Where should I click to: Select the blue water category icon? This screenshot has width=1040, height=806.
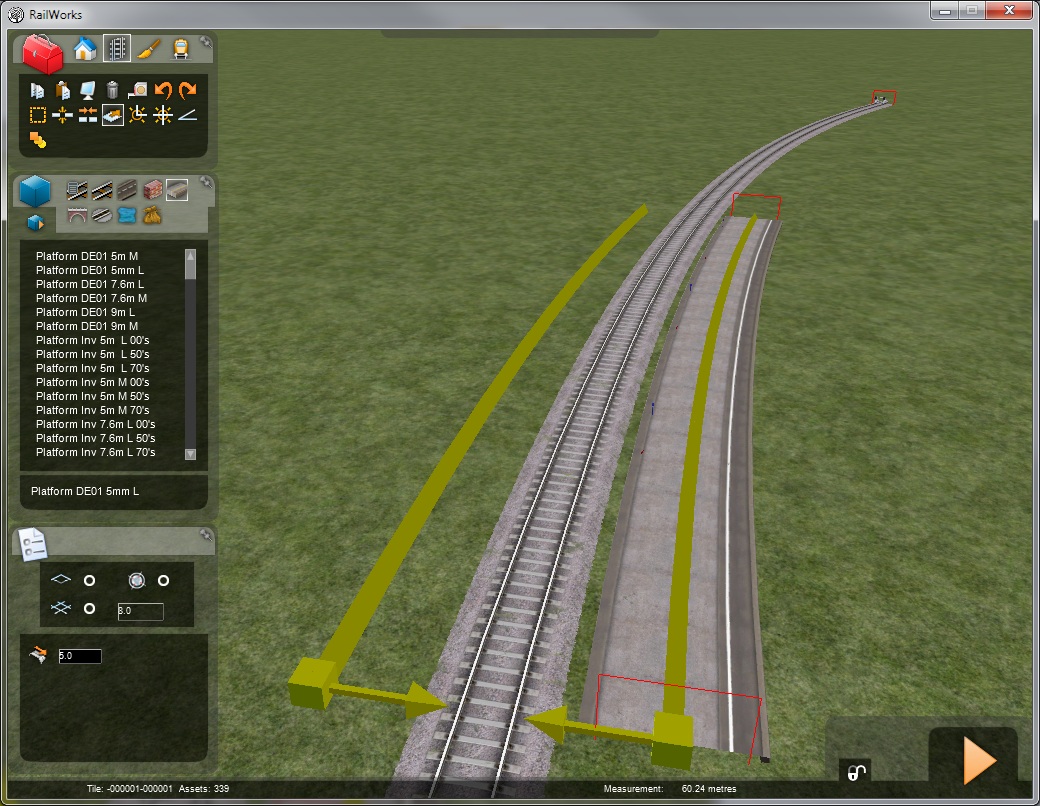(x=127, y=216)
